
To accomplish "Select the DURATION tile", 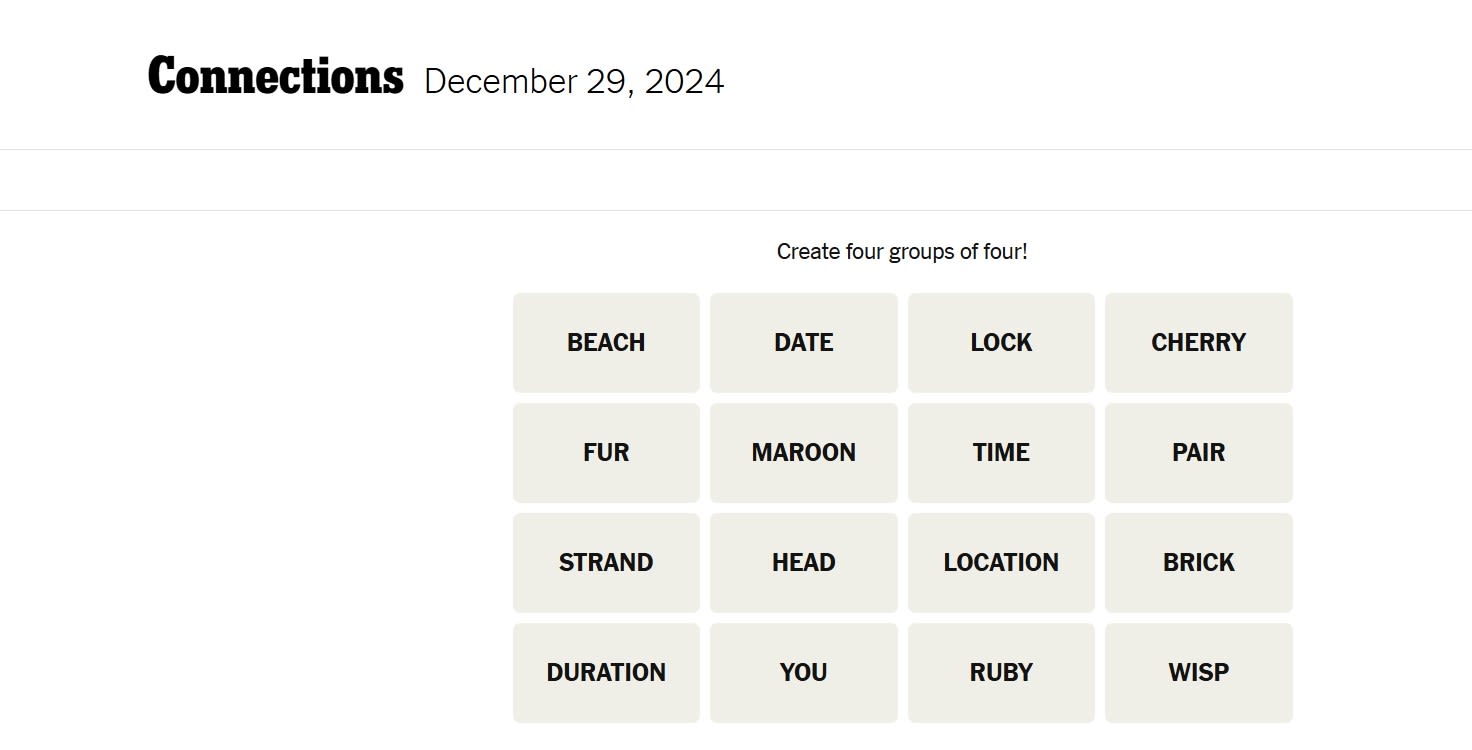I will click(x=606, y=673).
